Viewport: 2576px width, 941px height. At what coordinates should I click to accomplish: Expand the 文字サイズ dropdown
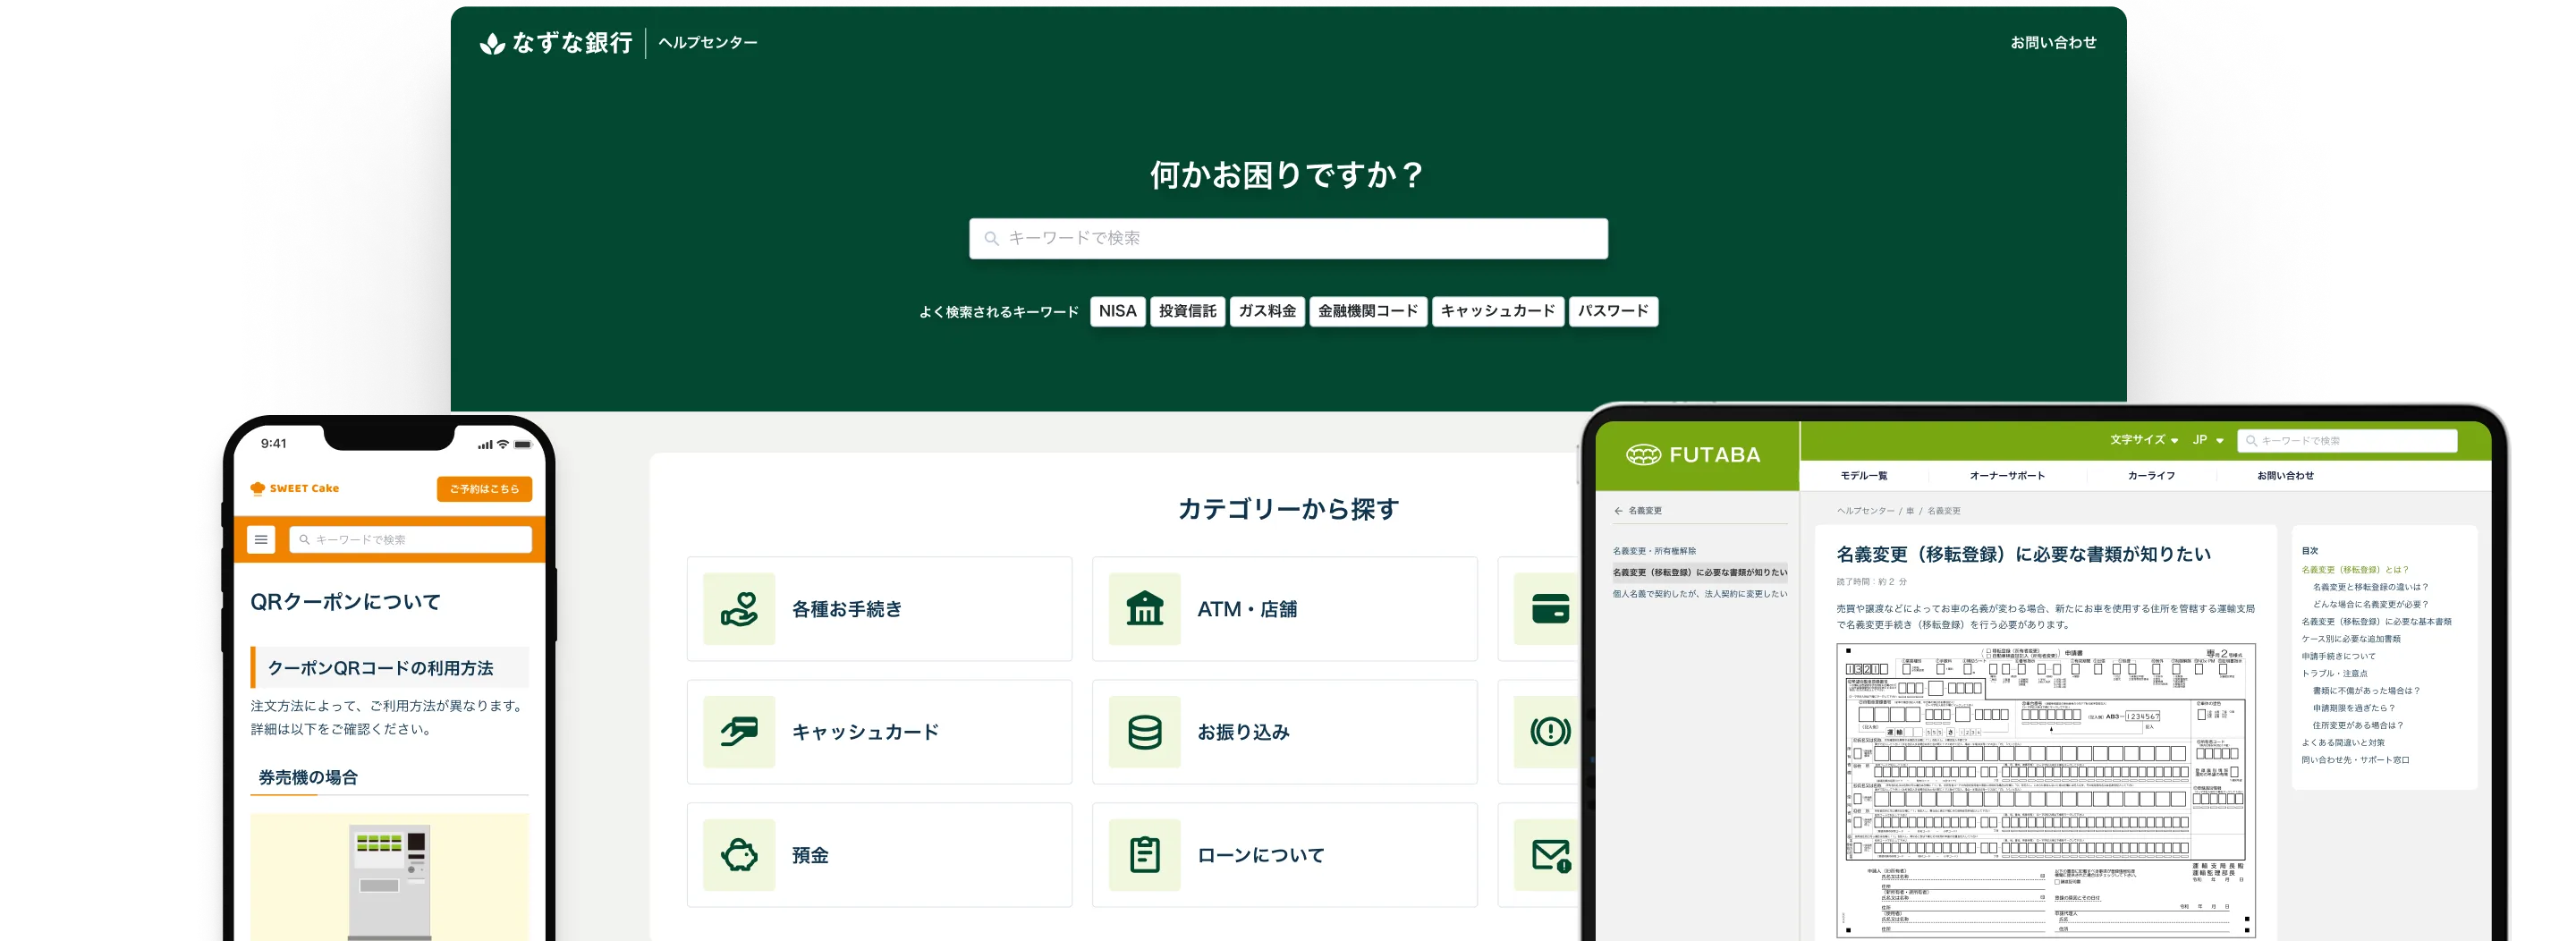click(x=2143, y=440)
